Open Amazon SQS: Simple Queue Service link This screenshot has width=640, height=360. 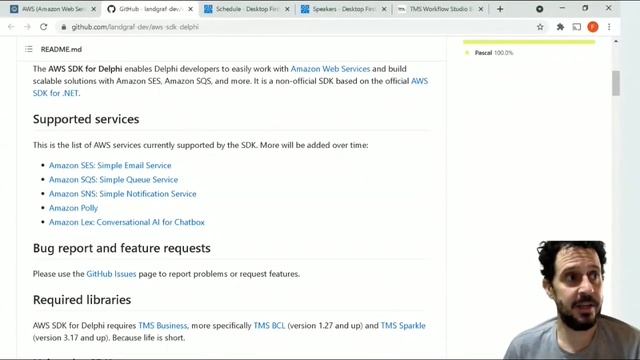pos(113,180)
